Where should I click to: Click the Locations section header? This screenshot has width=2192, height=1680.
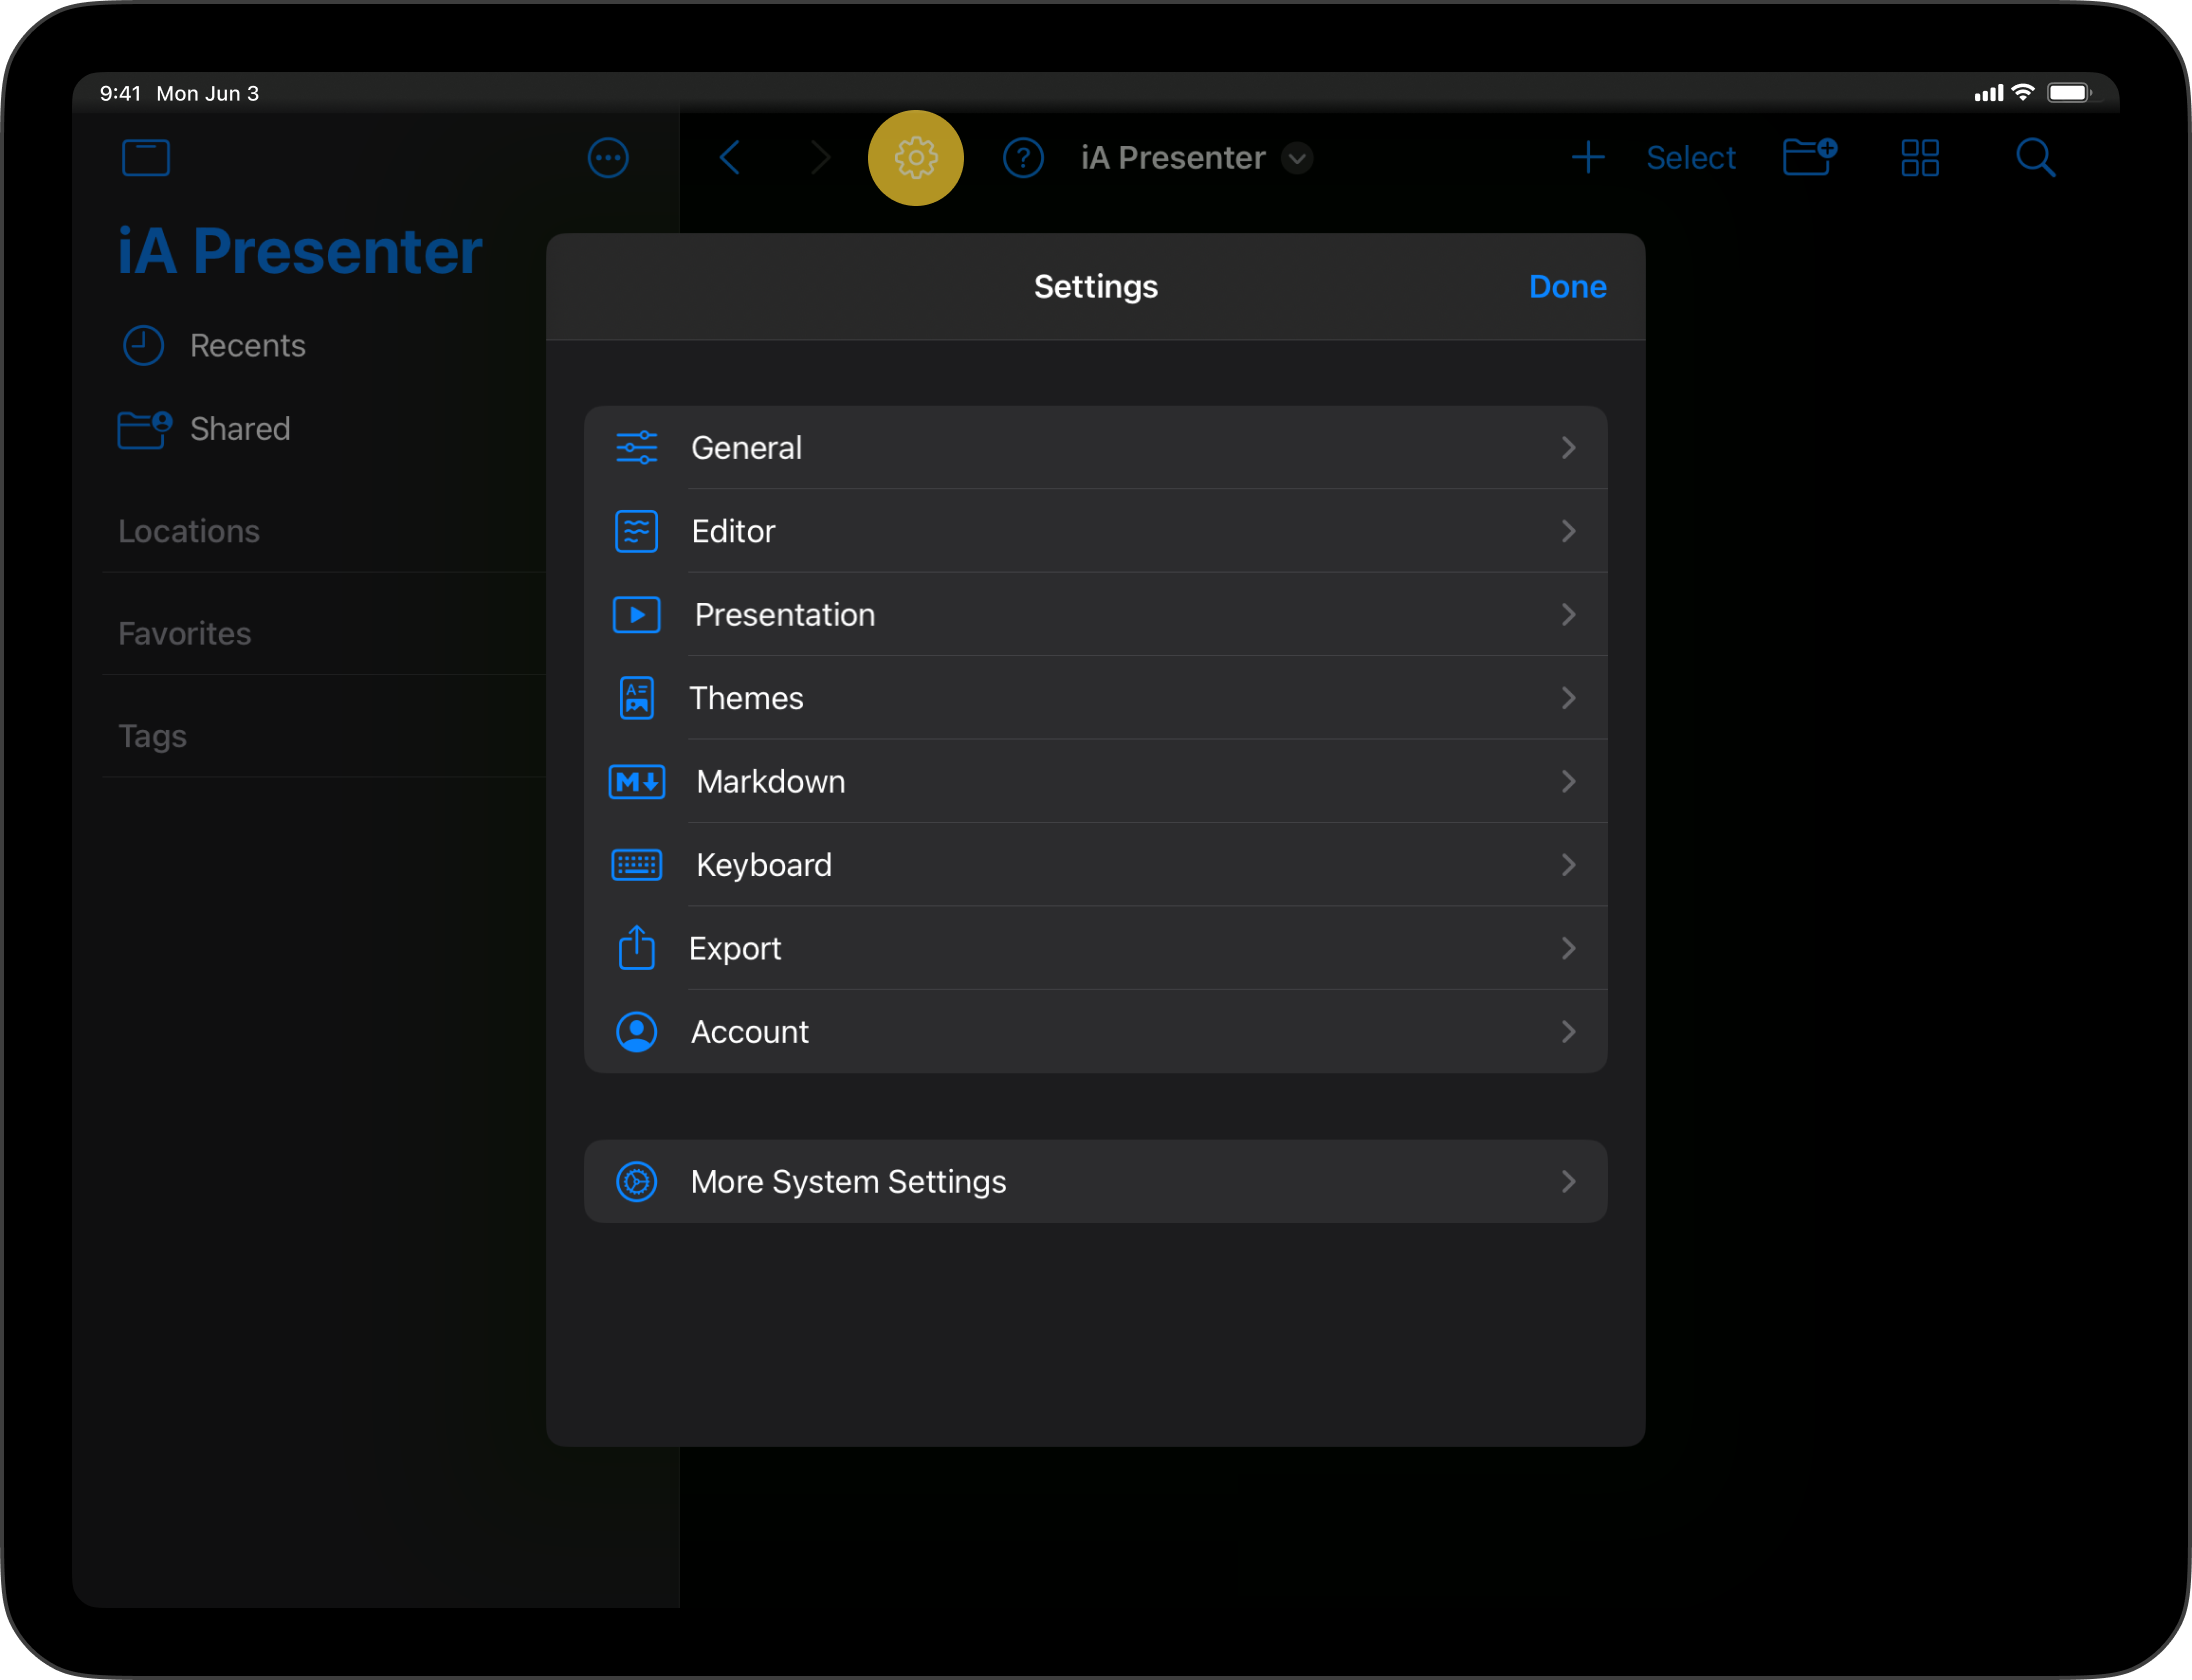(189, 531)
